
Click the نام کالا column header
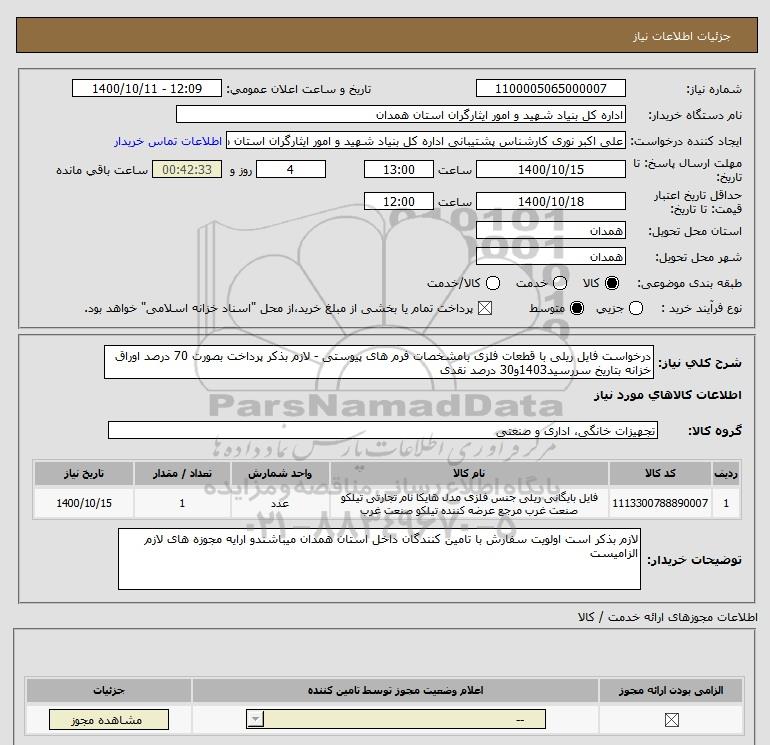pyautogui.click(x=469, y=473)
